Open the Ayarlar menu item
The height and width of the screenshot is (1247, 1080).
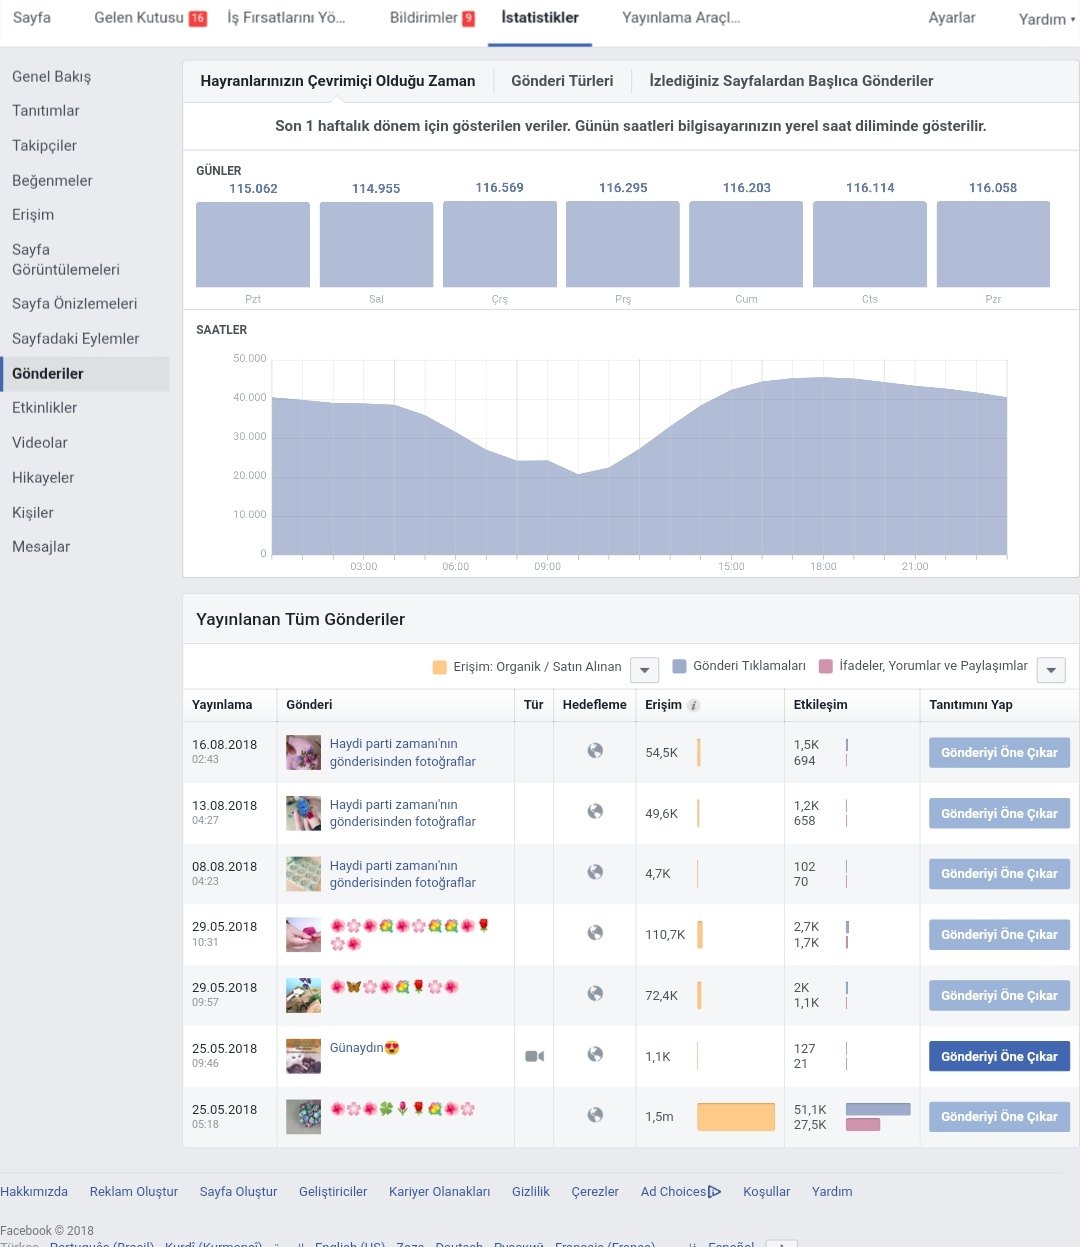click(952, 18)
